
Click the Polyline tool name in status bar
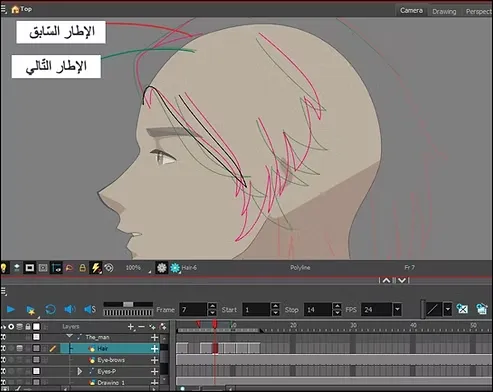[x=300, y=268]
